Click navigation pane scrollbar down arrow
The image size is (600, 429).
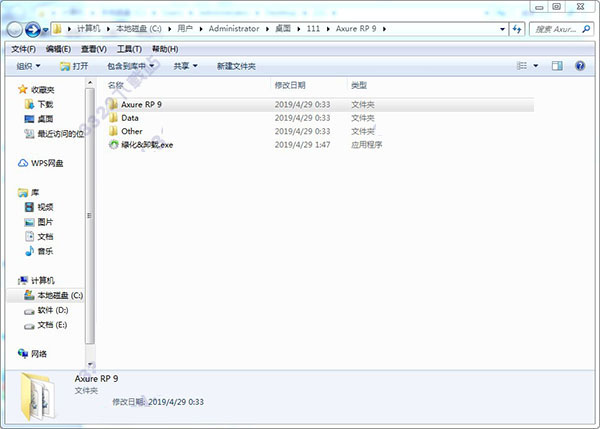click(90, 364)
